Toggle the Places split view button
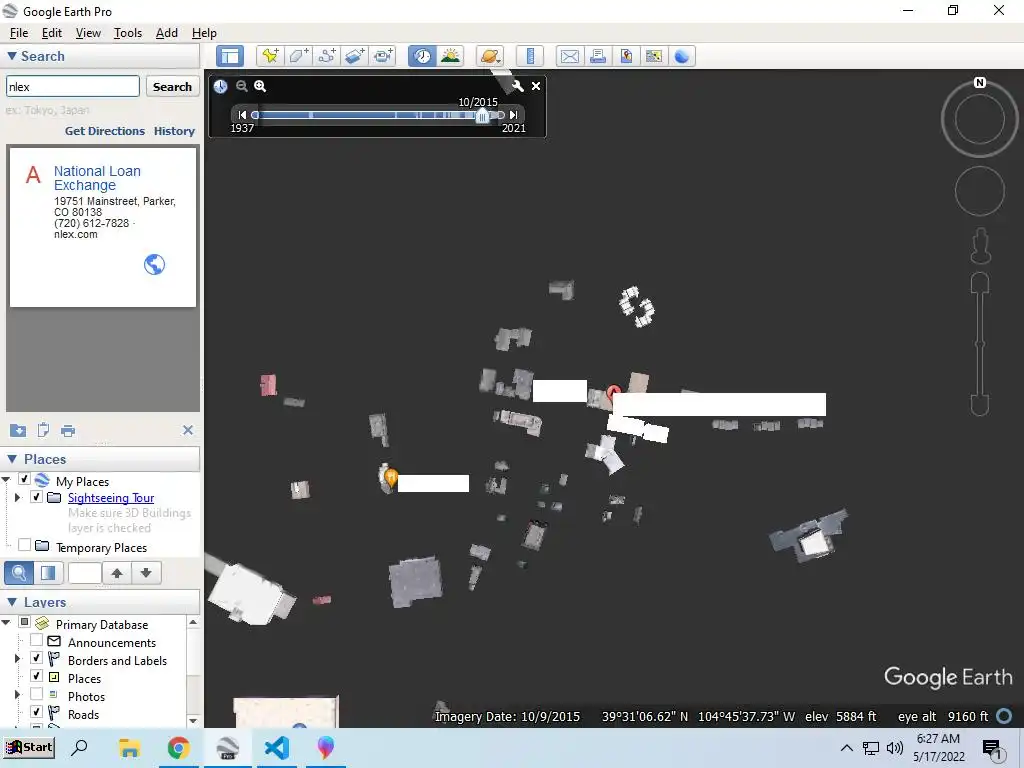 tap(48, 573)
